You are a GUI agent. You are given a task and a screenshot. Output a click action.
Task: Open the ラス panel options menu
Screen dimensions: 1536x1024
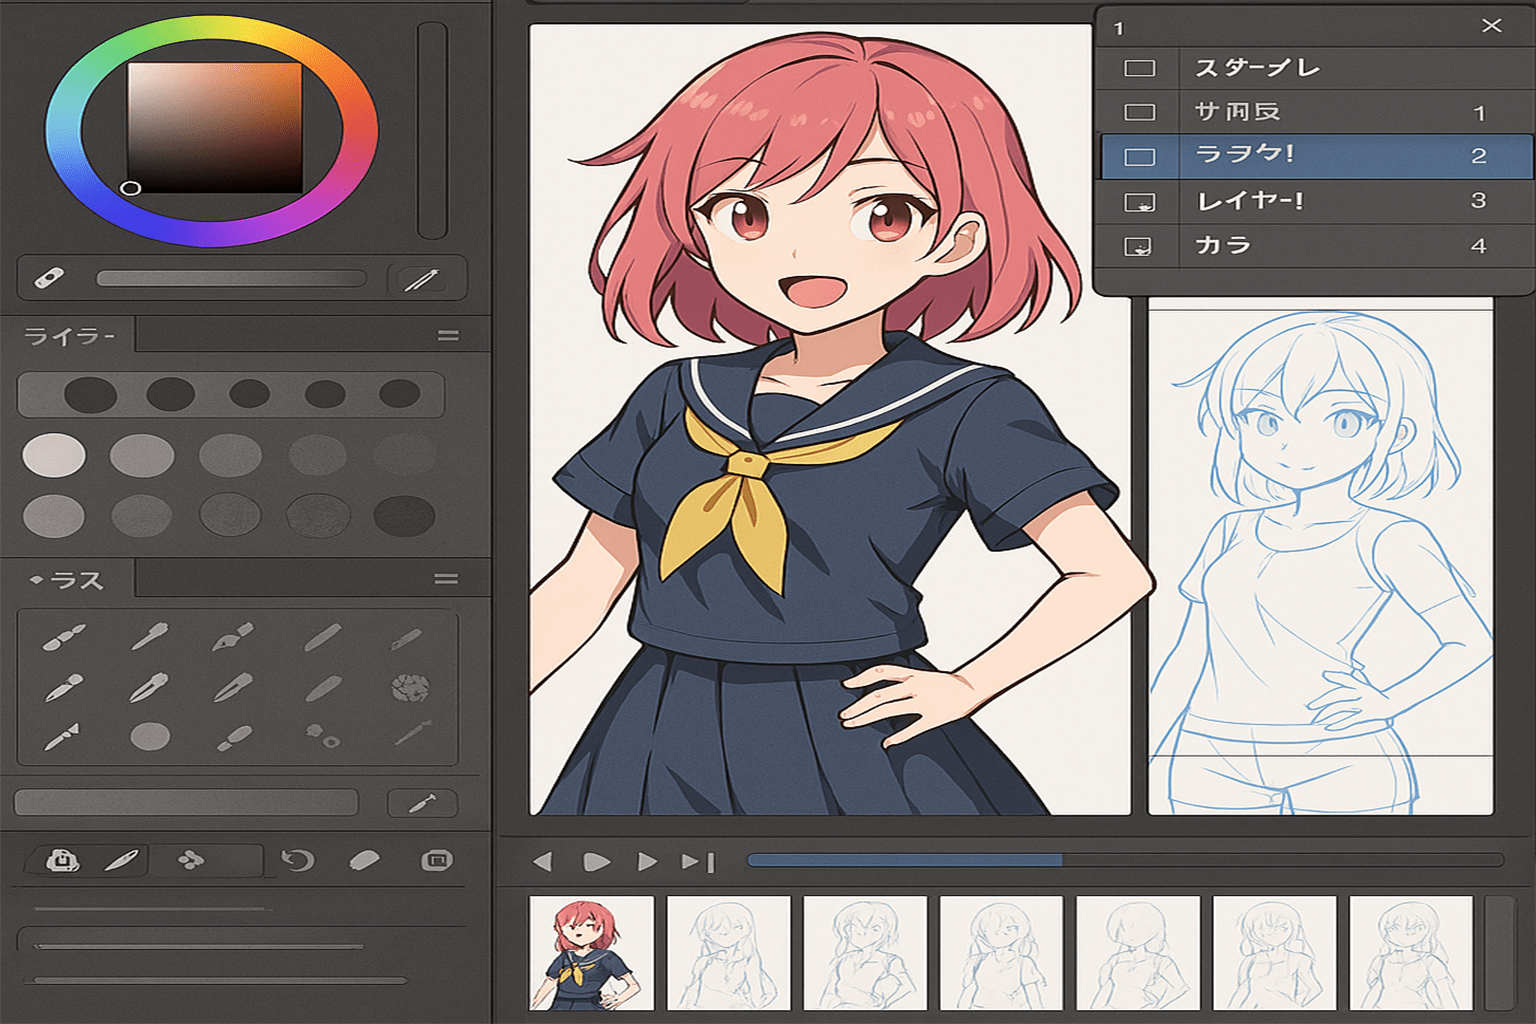click(446, 579)
